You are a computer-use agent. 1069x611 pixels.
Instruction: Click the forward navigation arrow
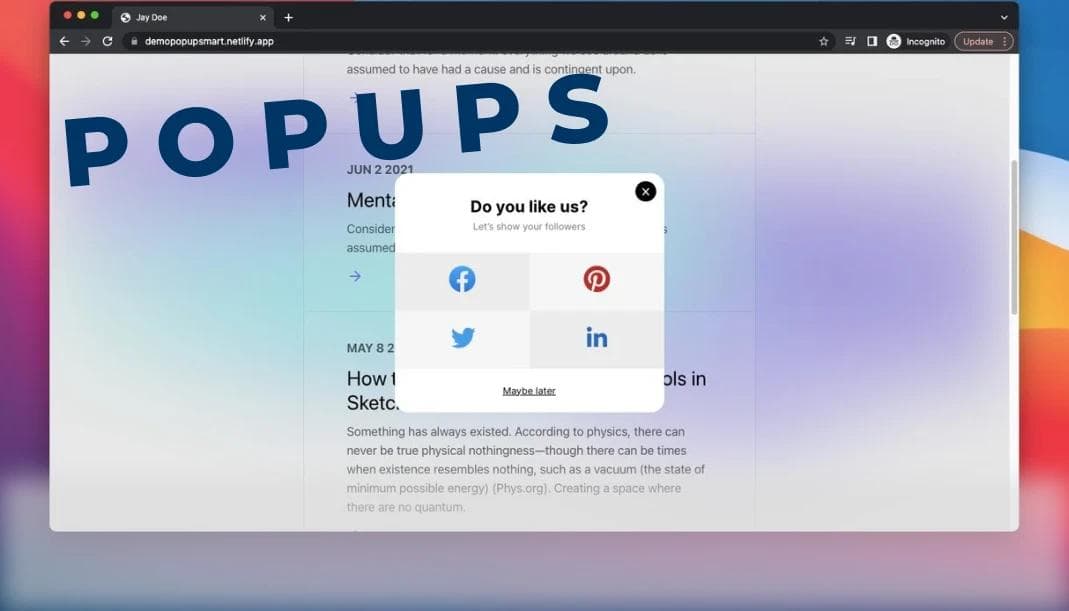[85, 41]
